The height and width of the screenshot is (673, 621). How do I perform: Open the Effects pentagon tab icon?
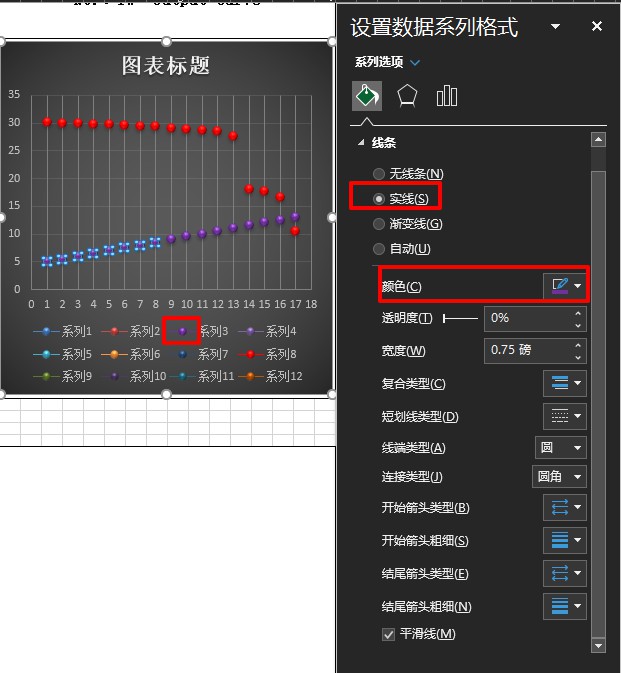click(x=407, y=95)
